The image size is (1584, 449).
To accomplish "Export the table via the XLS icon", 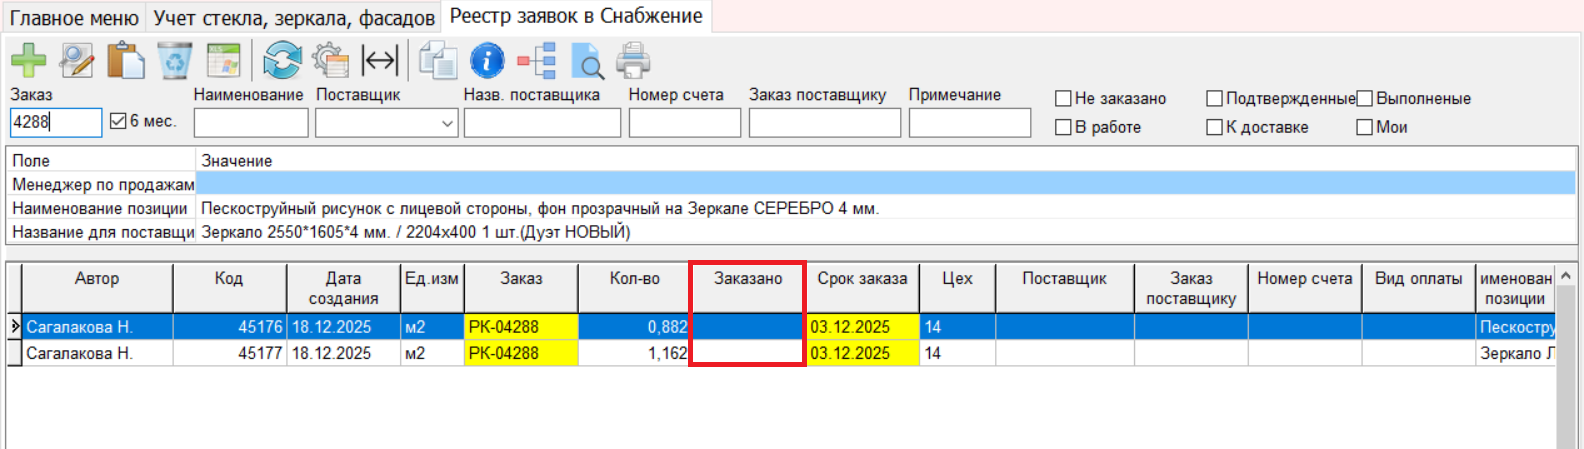I will coord(223,61).
